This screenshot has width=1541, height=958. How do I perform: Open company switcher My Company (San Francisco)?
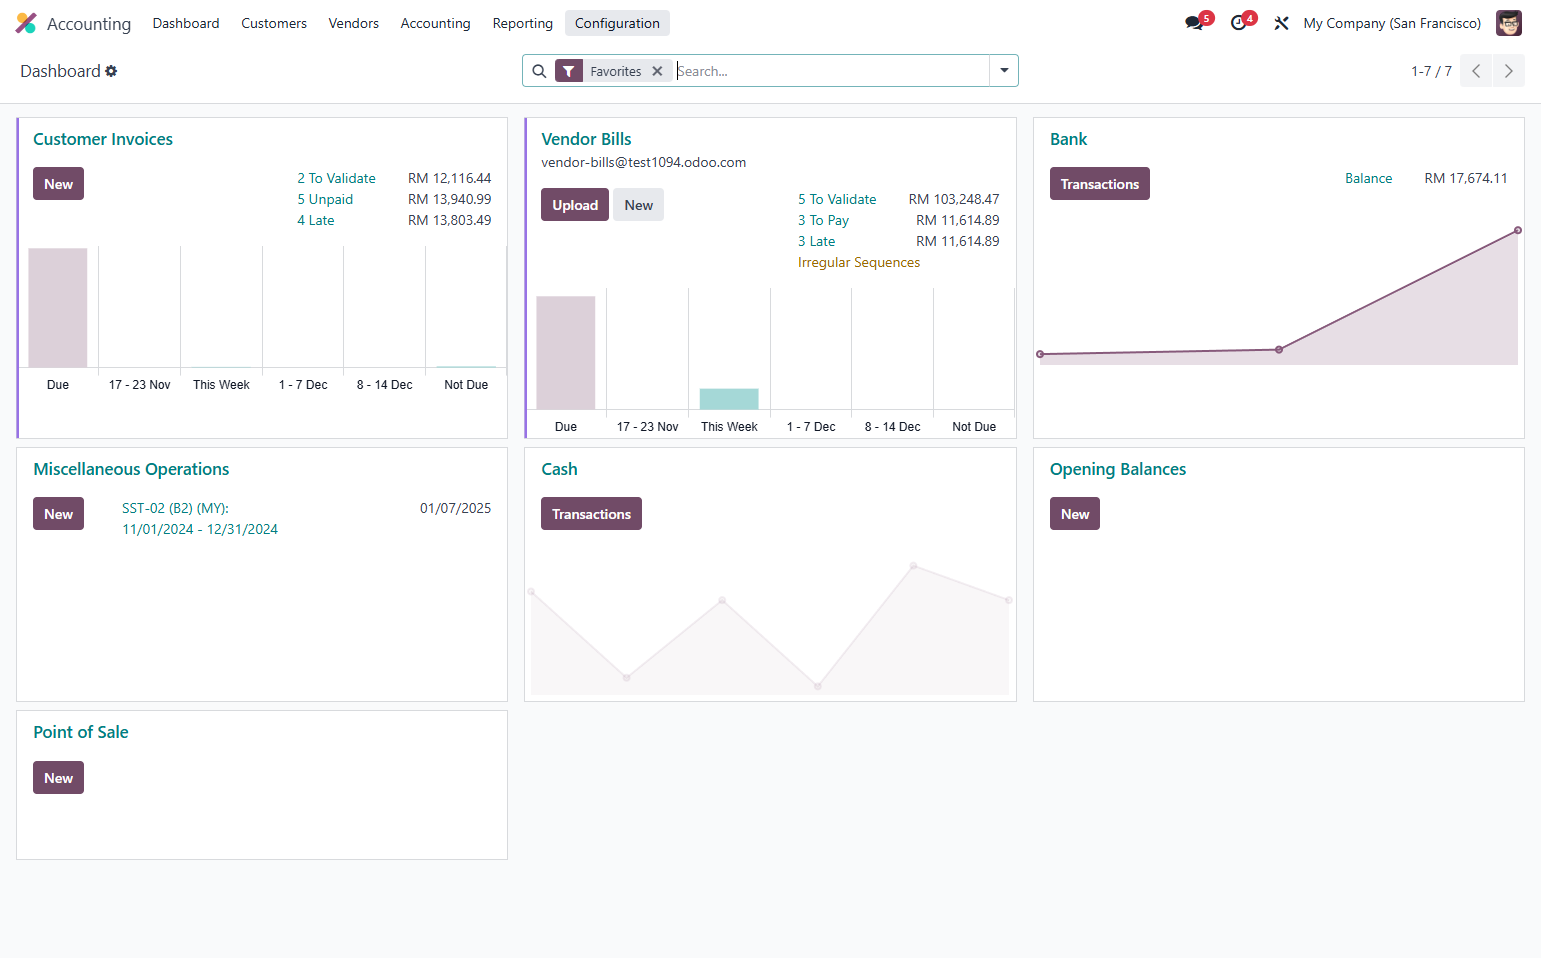[x=1392, y=23]
